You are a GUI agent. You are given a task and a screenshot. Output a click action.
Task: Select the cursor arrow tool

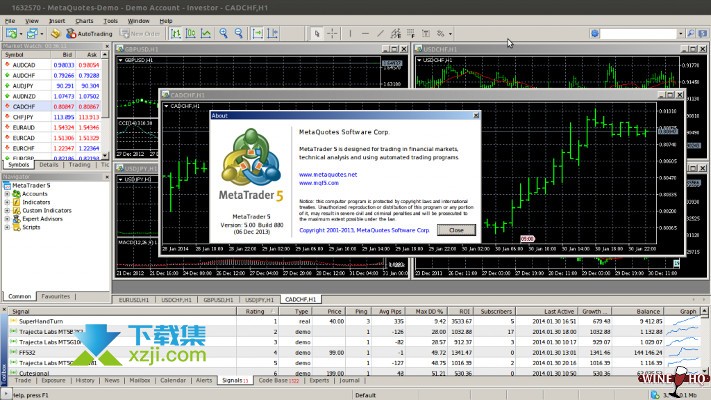click(317, 34)
